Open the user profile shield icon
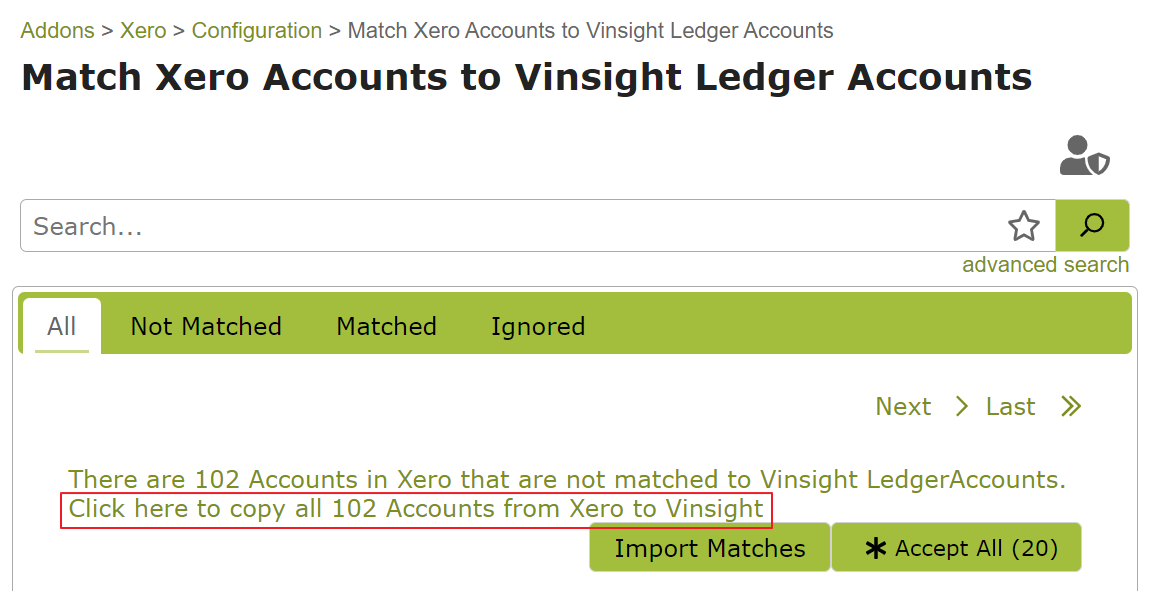 tap(1084, 156)
